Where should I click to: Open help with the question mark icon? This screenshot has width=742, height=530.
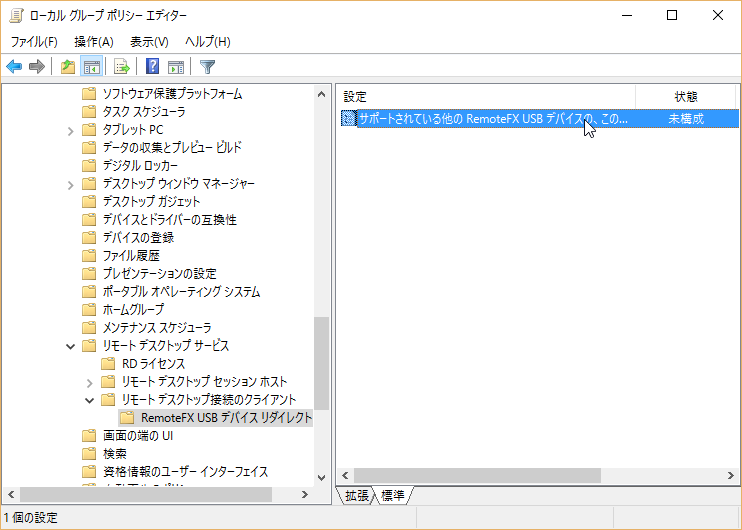pos(152,67)
